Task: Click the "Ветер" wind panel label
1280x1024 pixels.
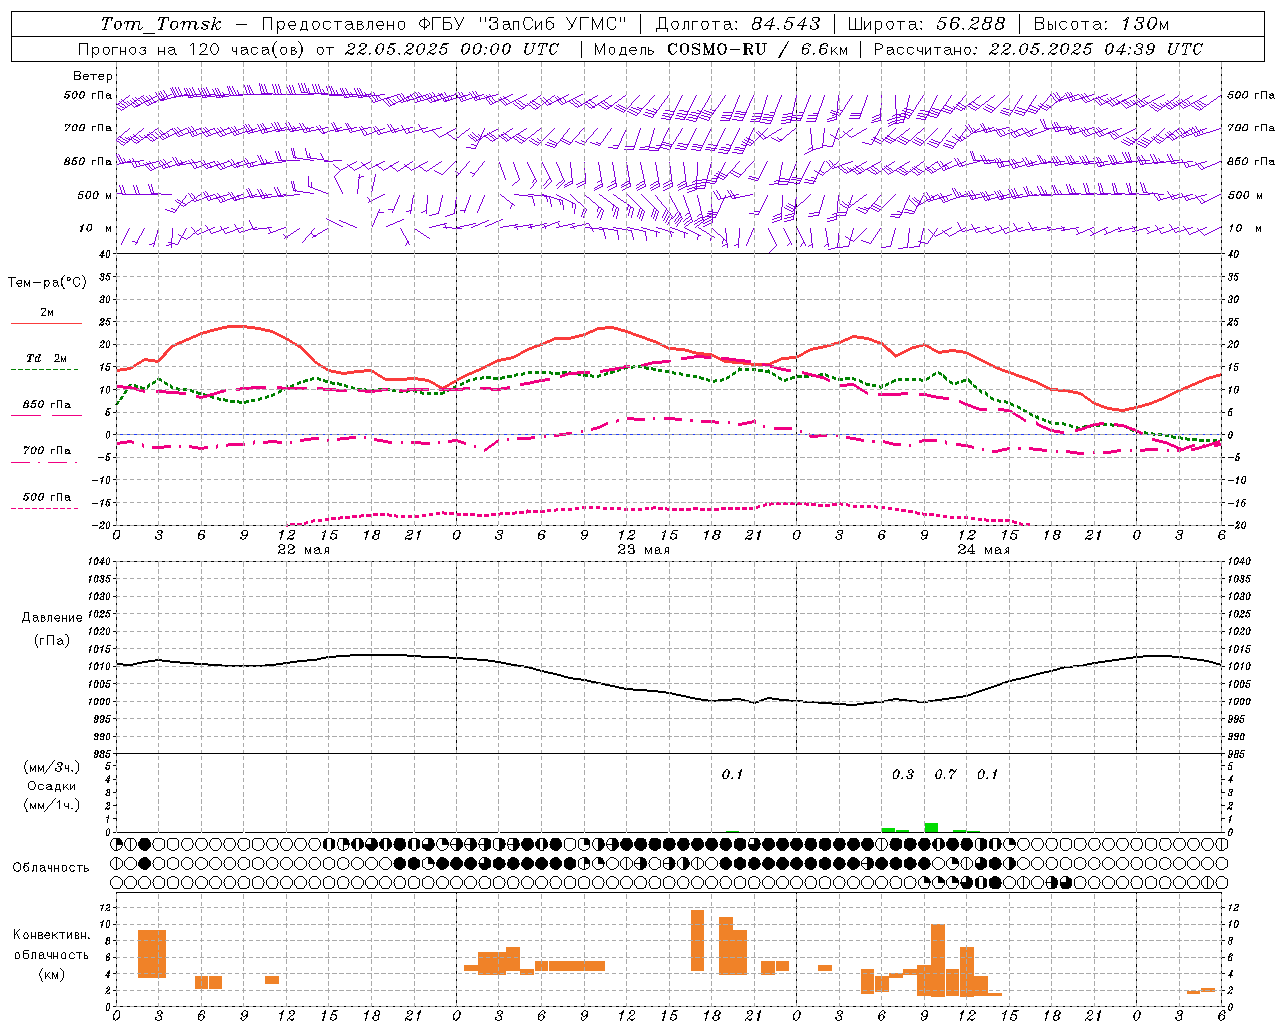Action: [93, 76]
